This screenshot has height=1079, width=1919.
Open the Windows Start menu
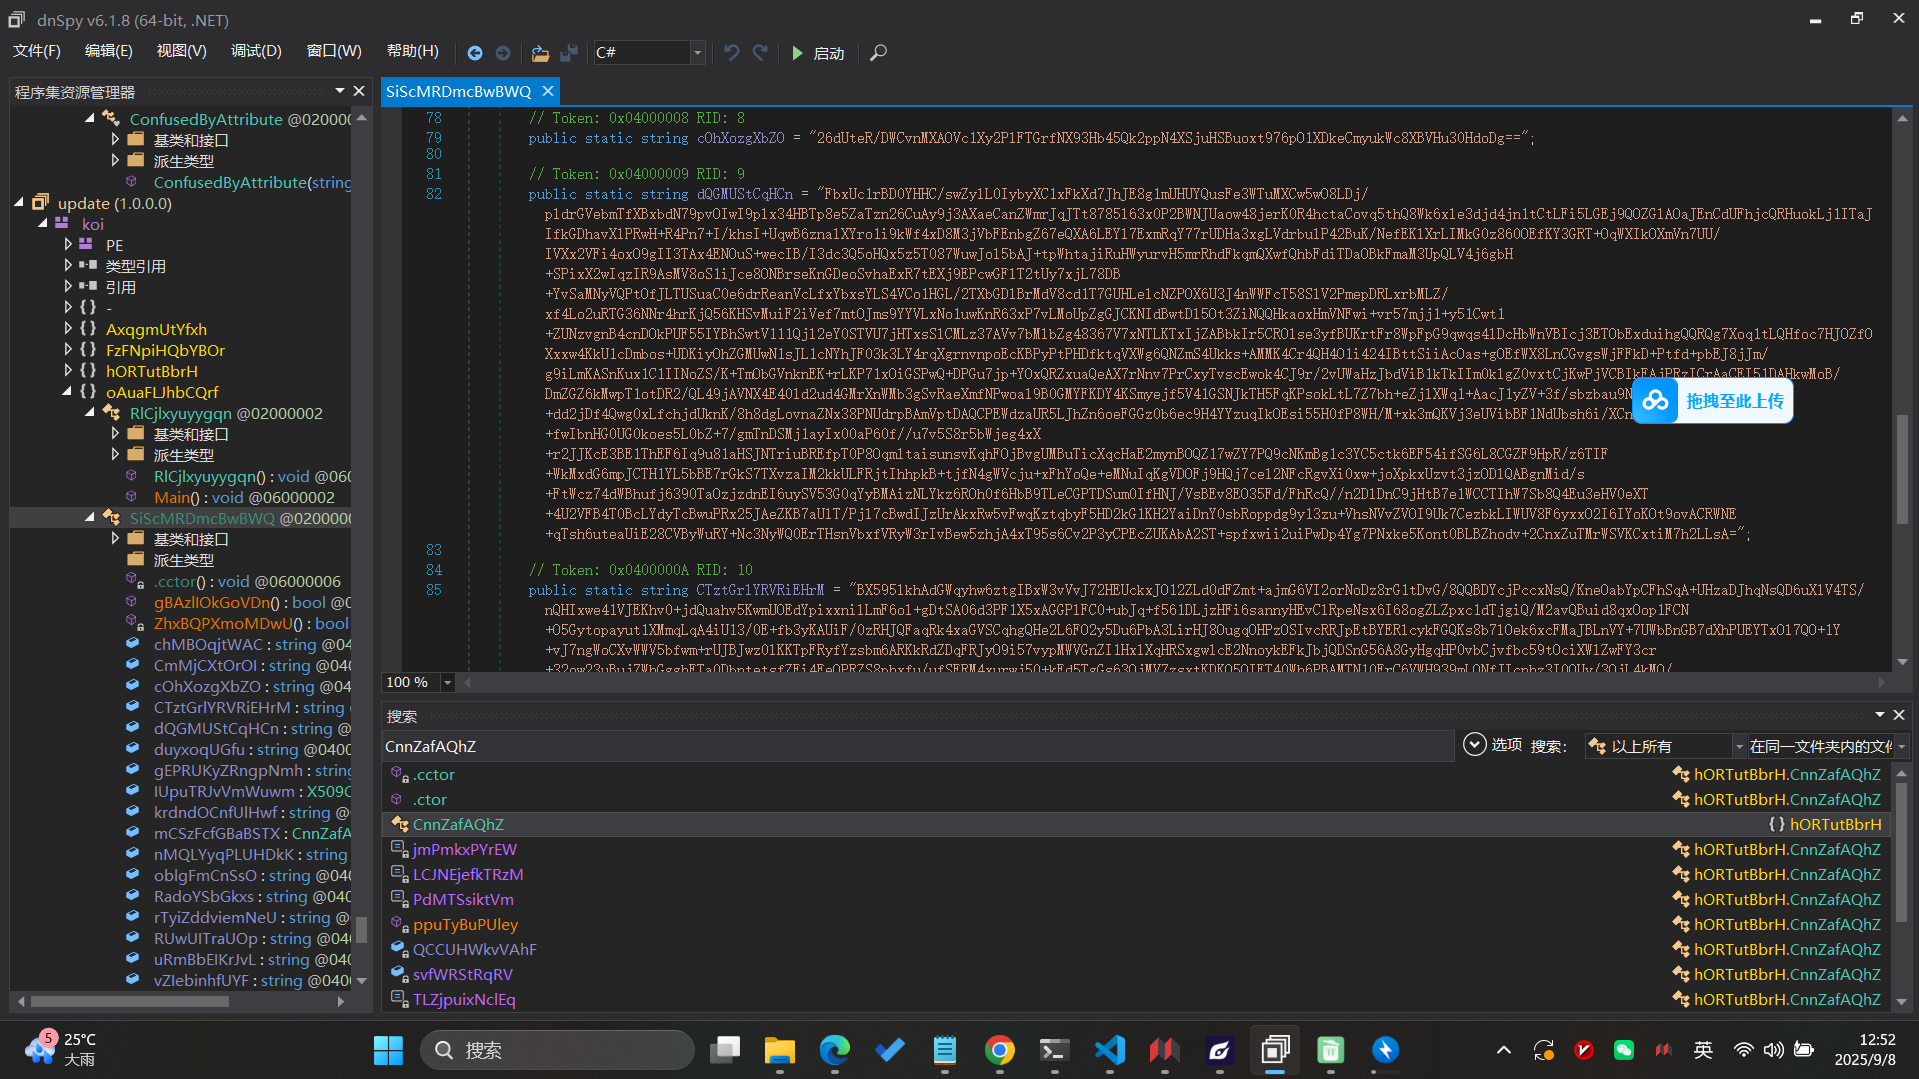(388, 1050)
